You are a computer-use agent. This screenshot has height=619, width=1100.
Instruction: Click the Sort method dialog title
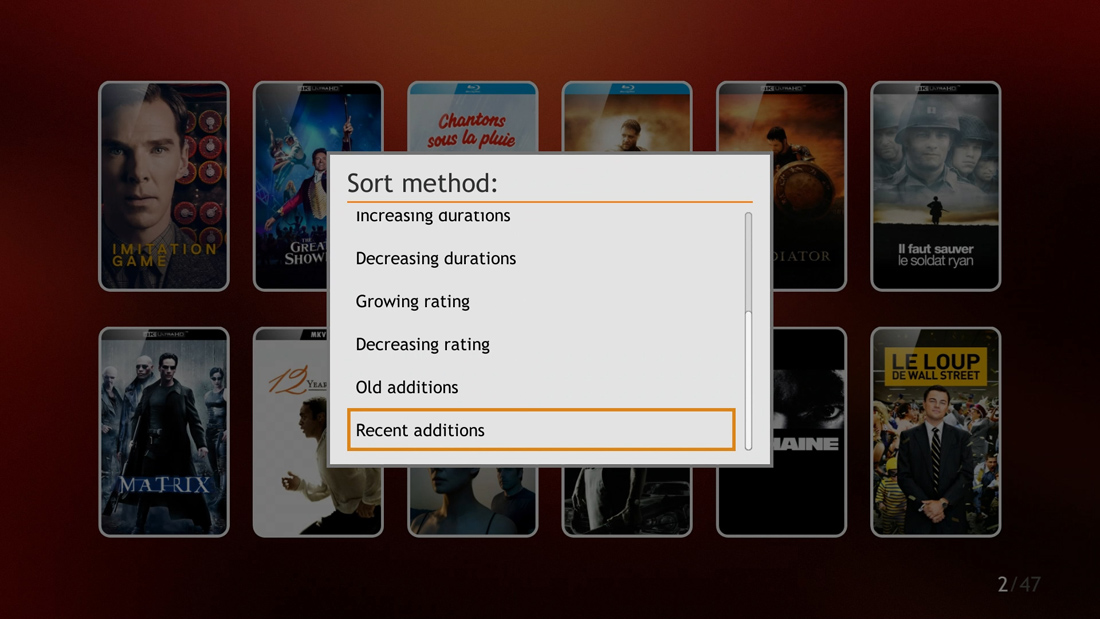click(x=422, y=183)
